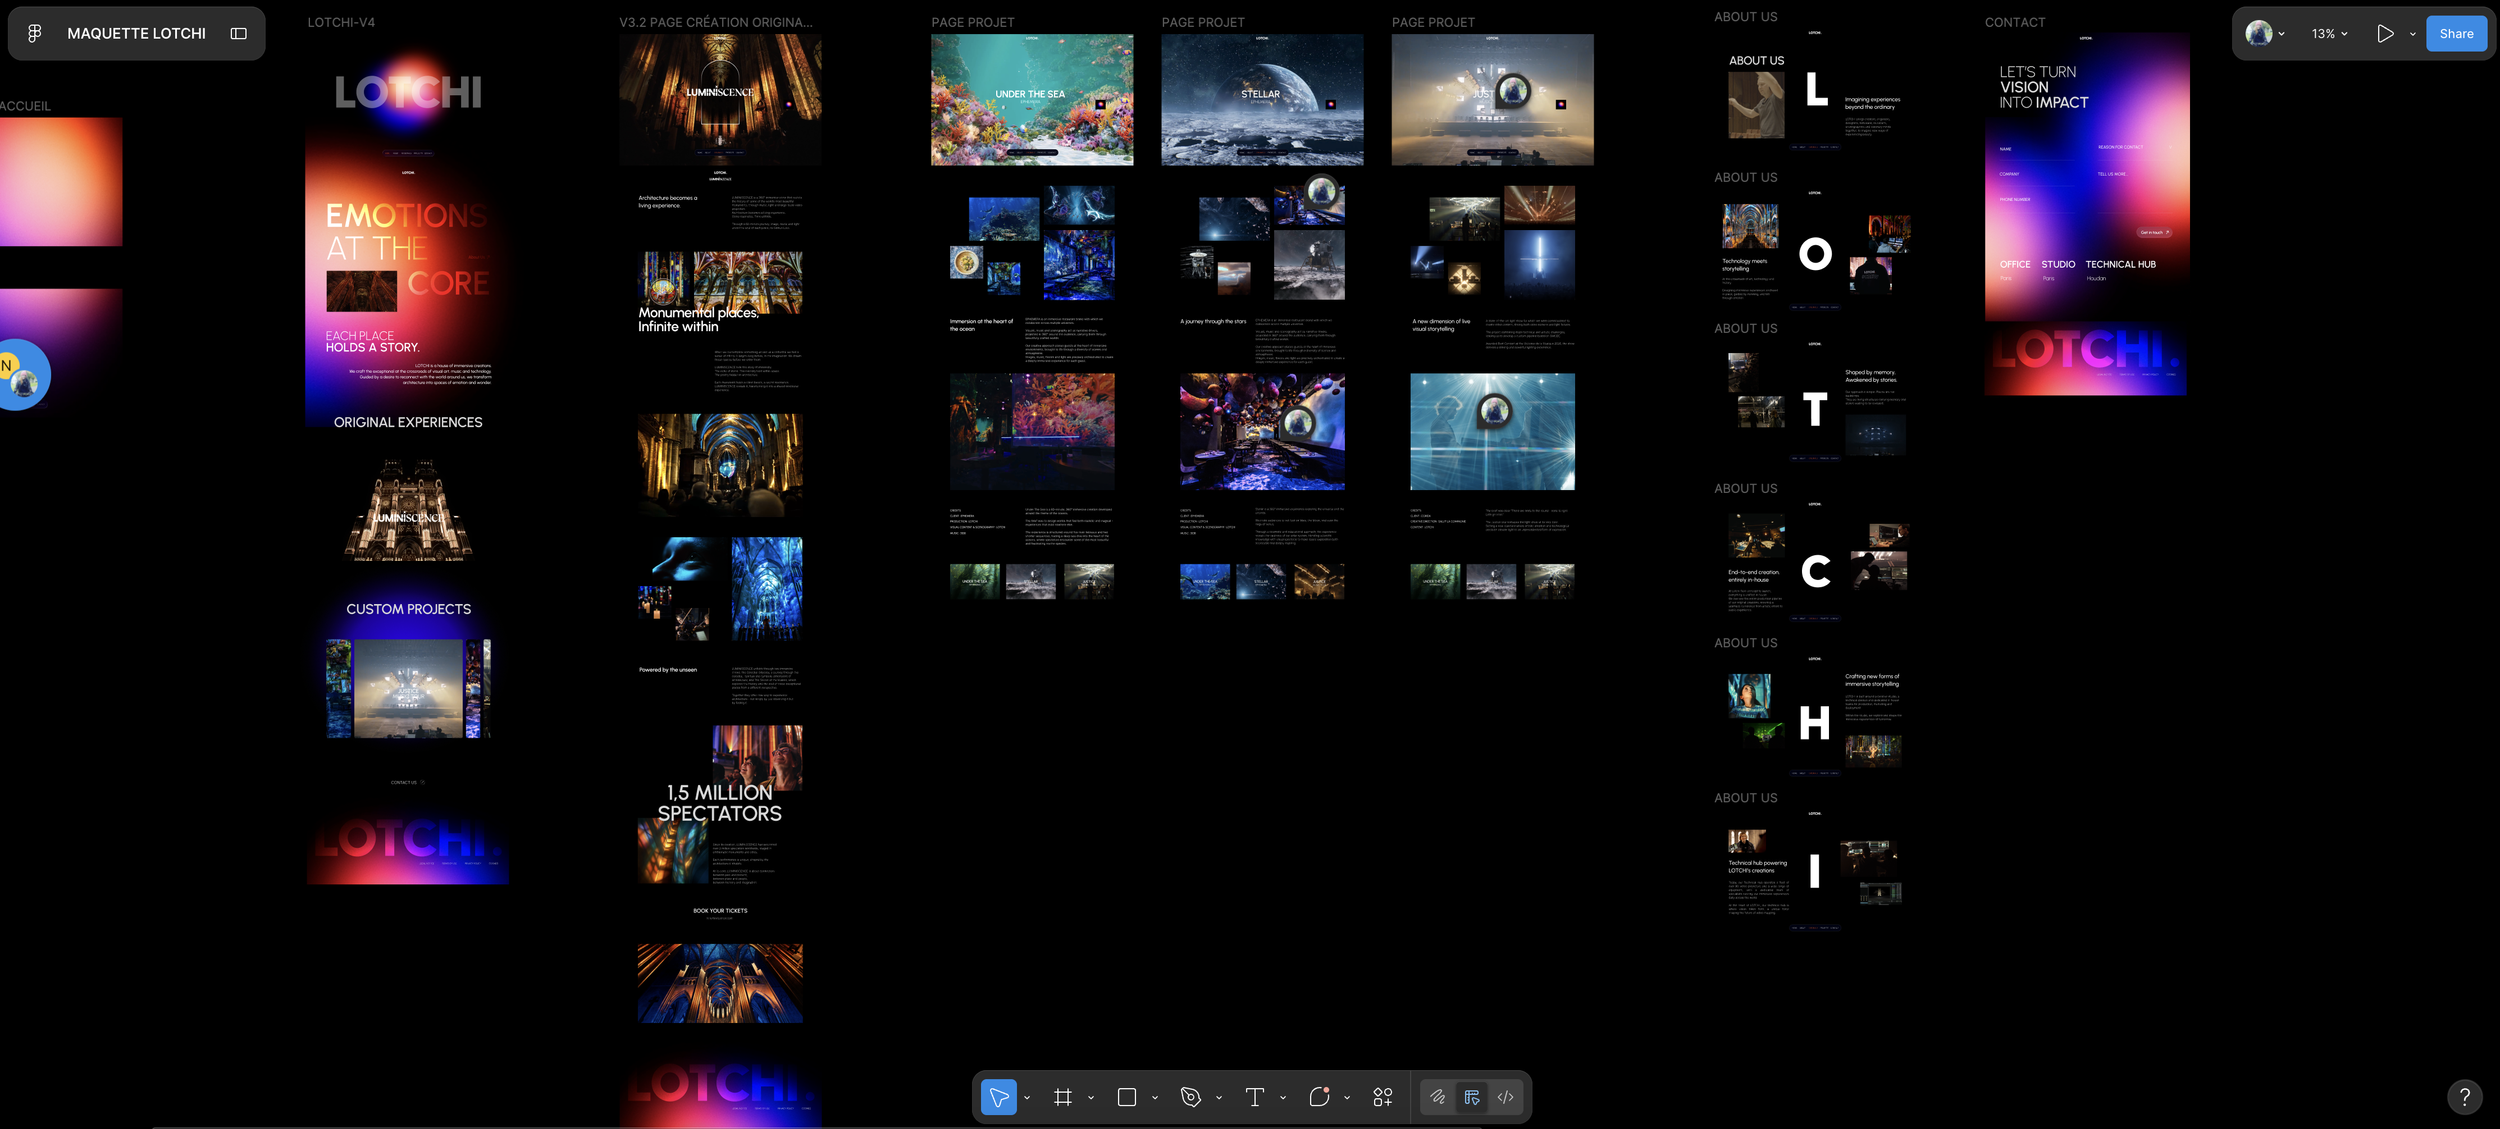Select PAGE PROJET label above Stellar frame

1203,22
